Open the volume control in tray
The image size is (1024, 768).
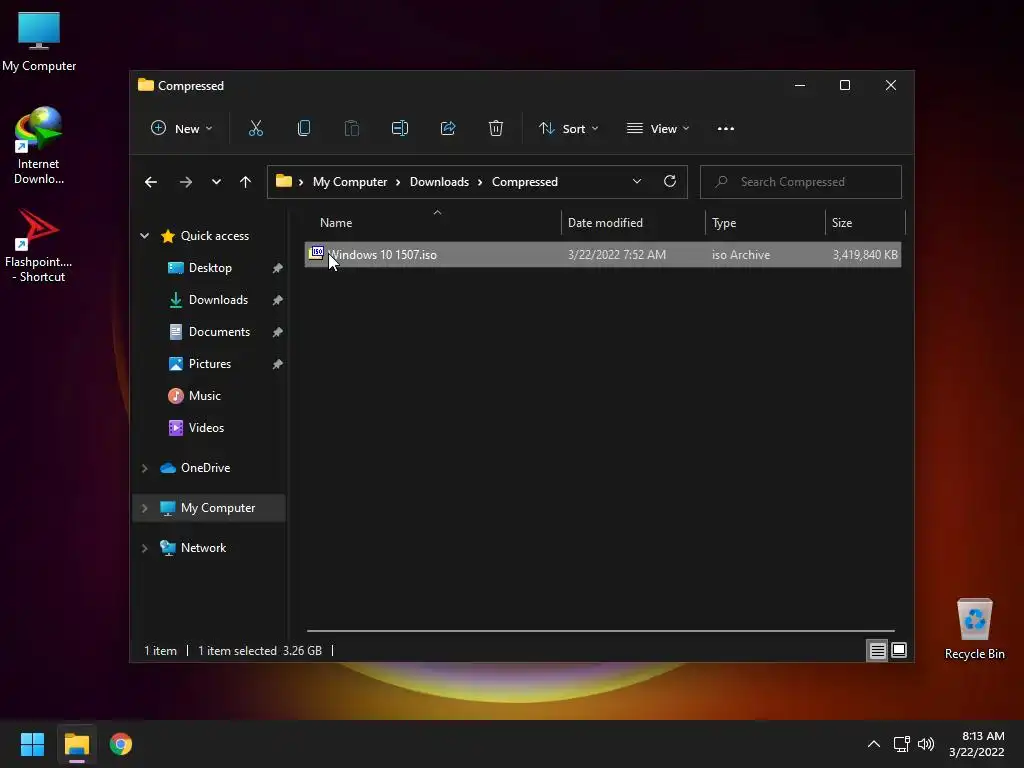coord(926,744)
